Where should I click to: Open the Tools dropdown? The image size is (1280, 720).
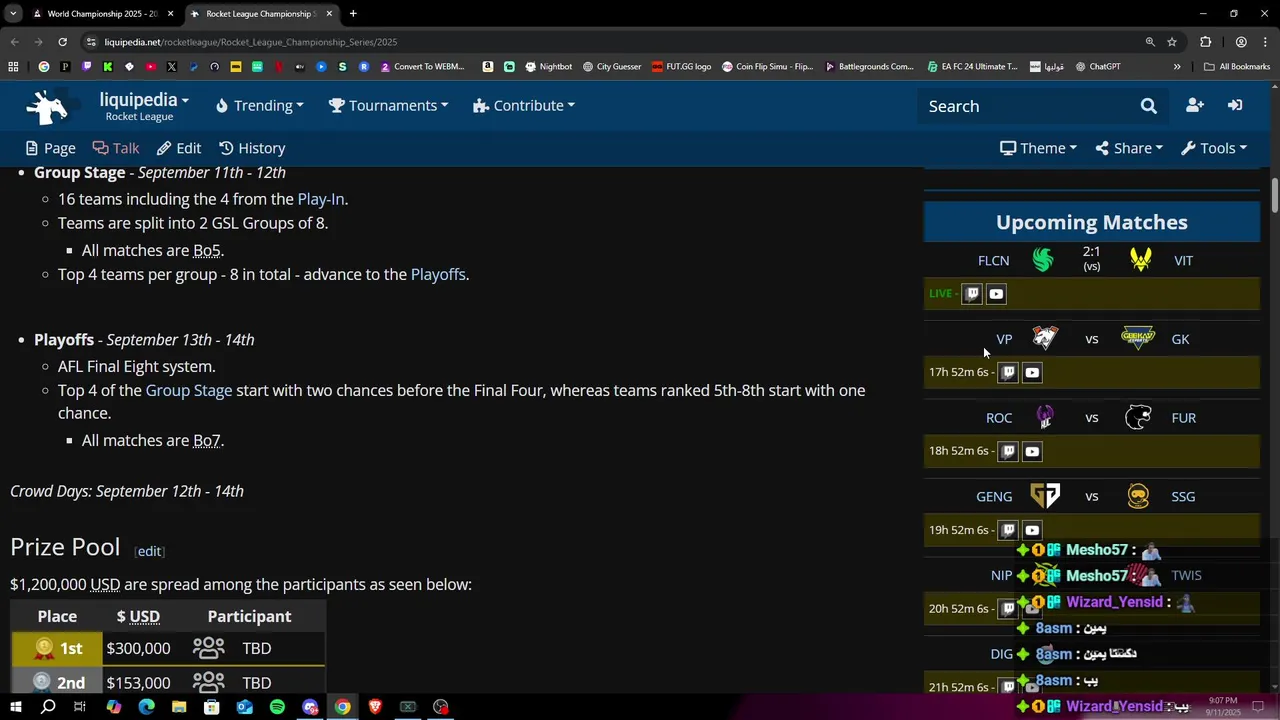(1214, 148)
